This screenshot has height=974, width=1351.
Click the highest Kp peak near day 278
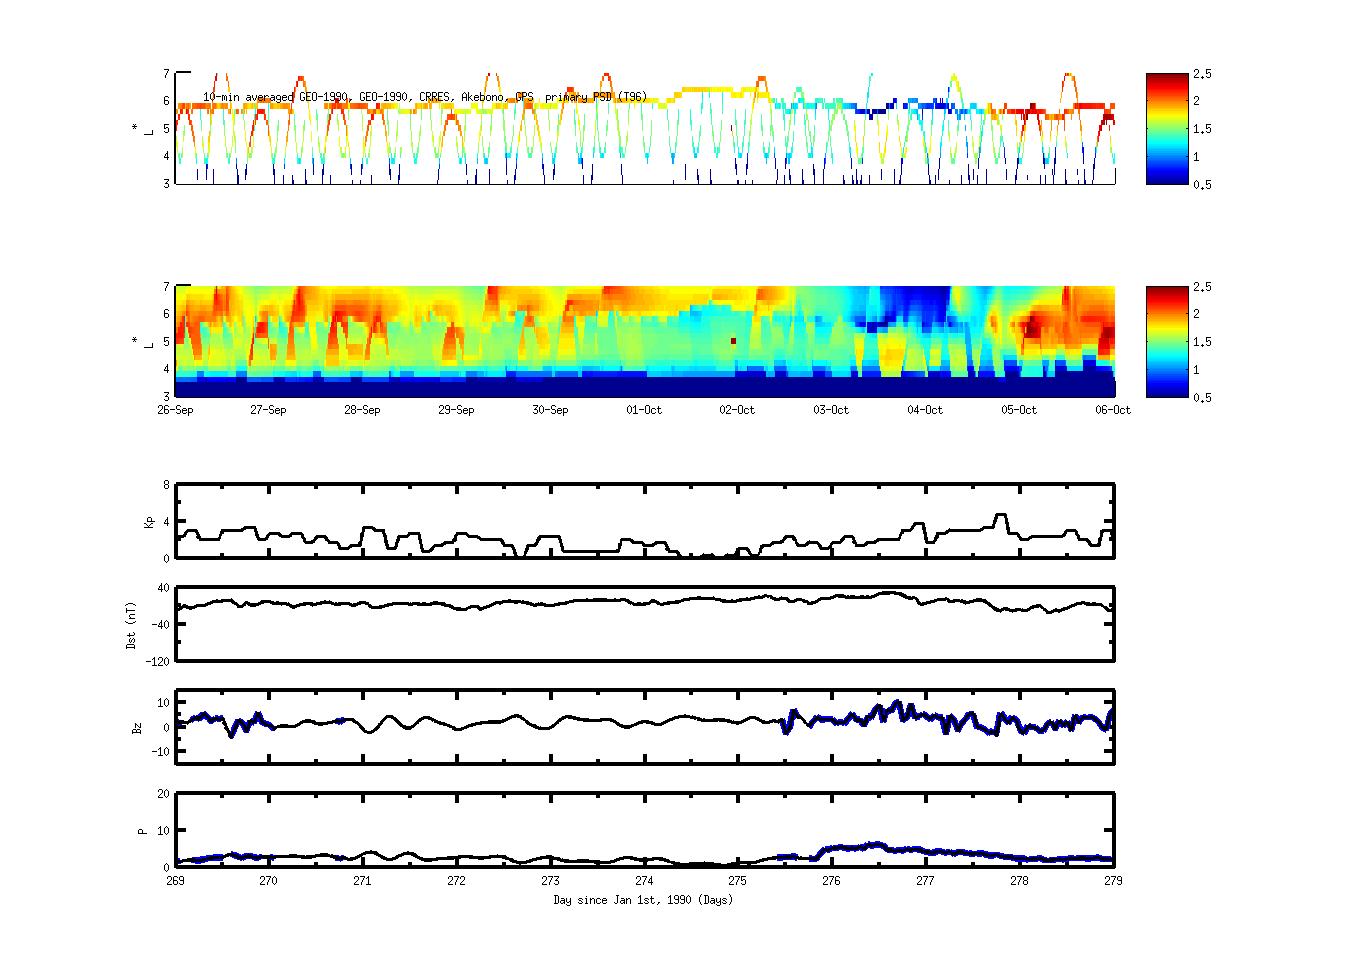[x=1000, y=515]
